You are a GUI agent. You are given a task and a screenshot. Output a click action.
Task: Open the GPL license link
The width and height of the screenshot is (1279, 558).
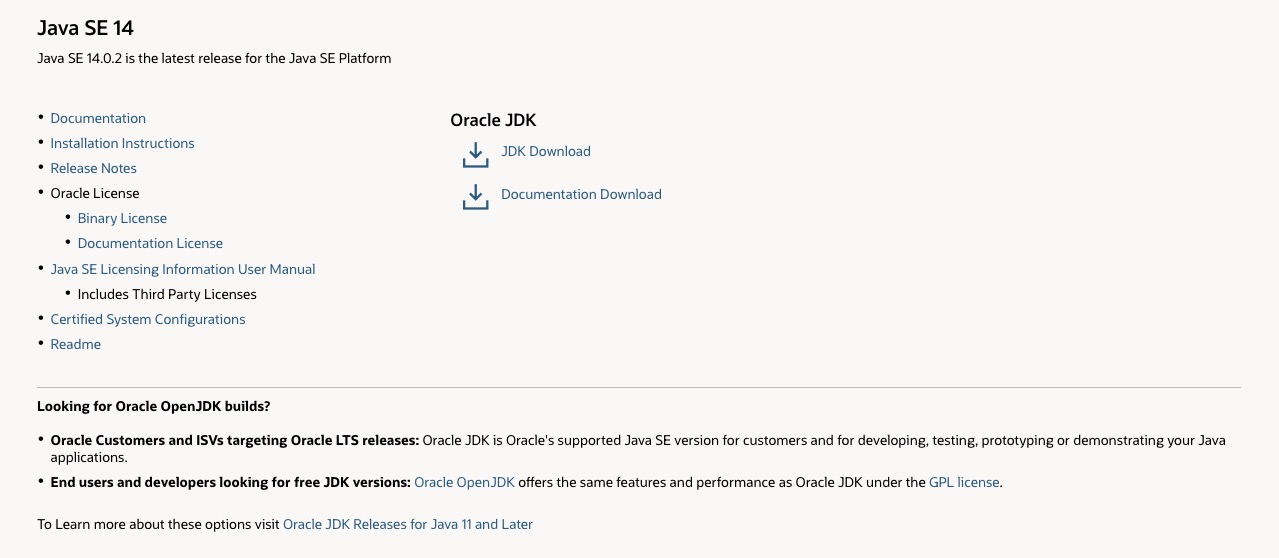pyautogui.click(x=964, y=482)
